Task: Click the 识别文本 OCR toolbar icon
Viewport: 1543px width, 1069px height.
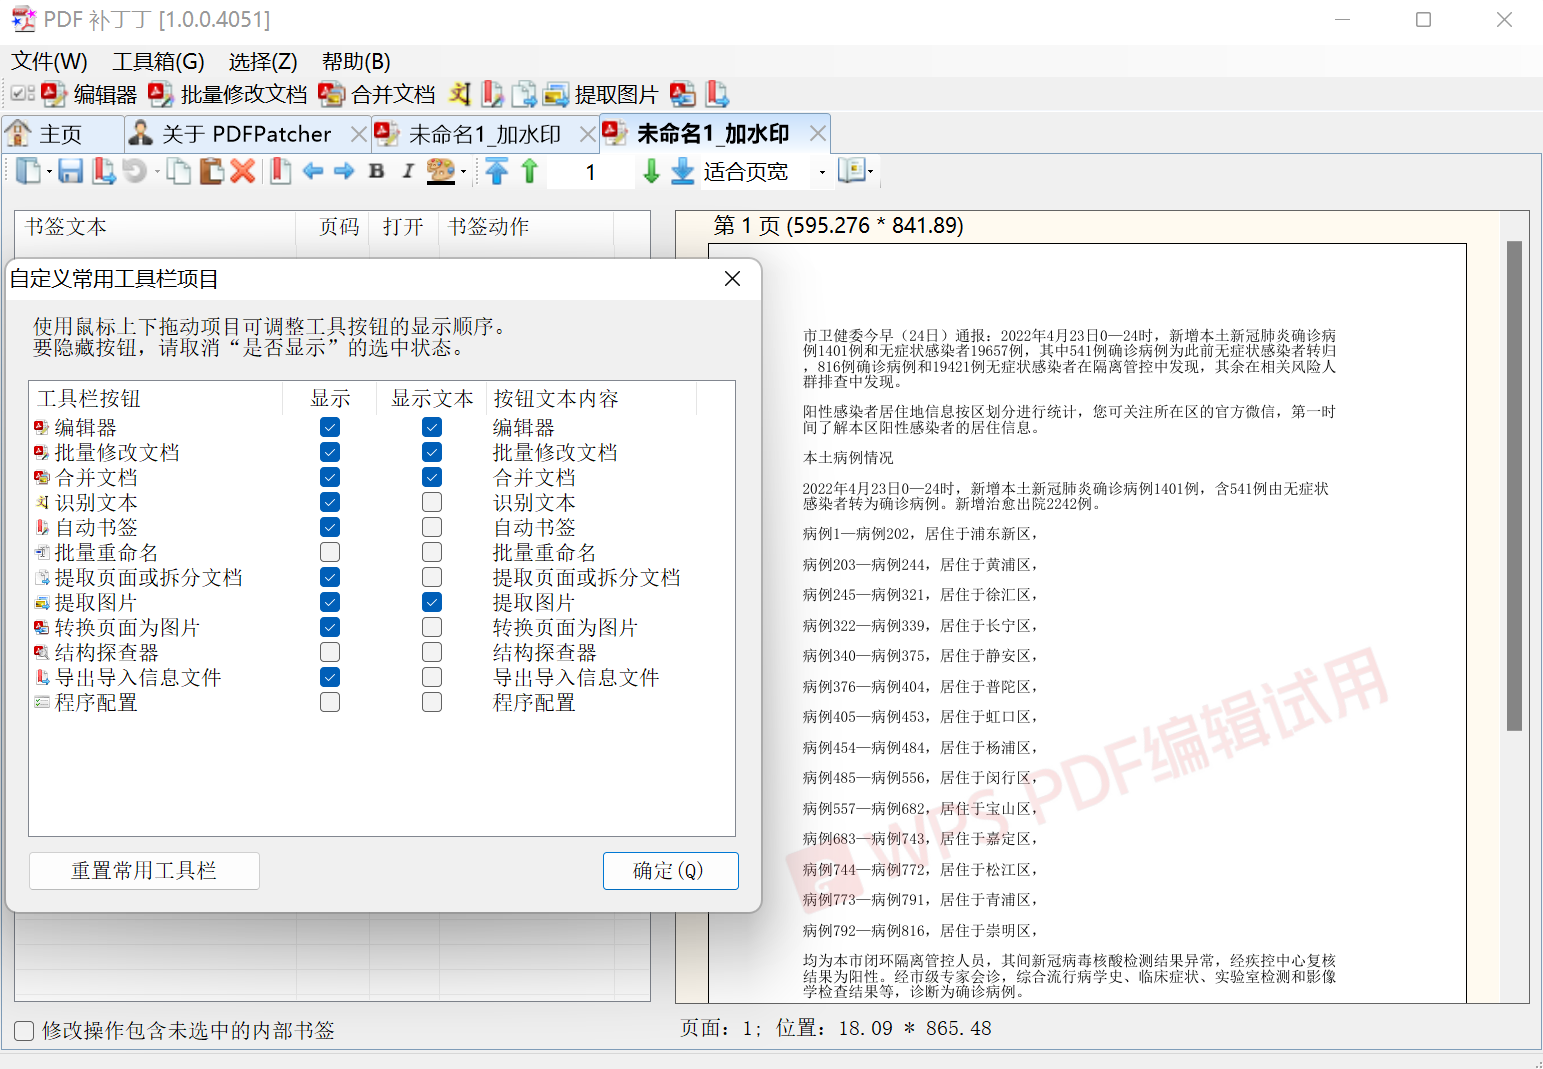Action: 460,94
